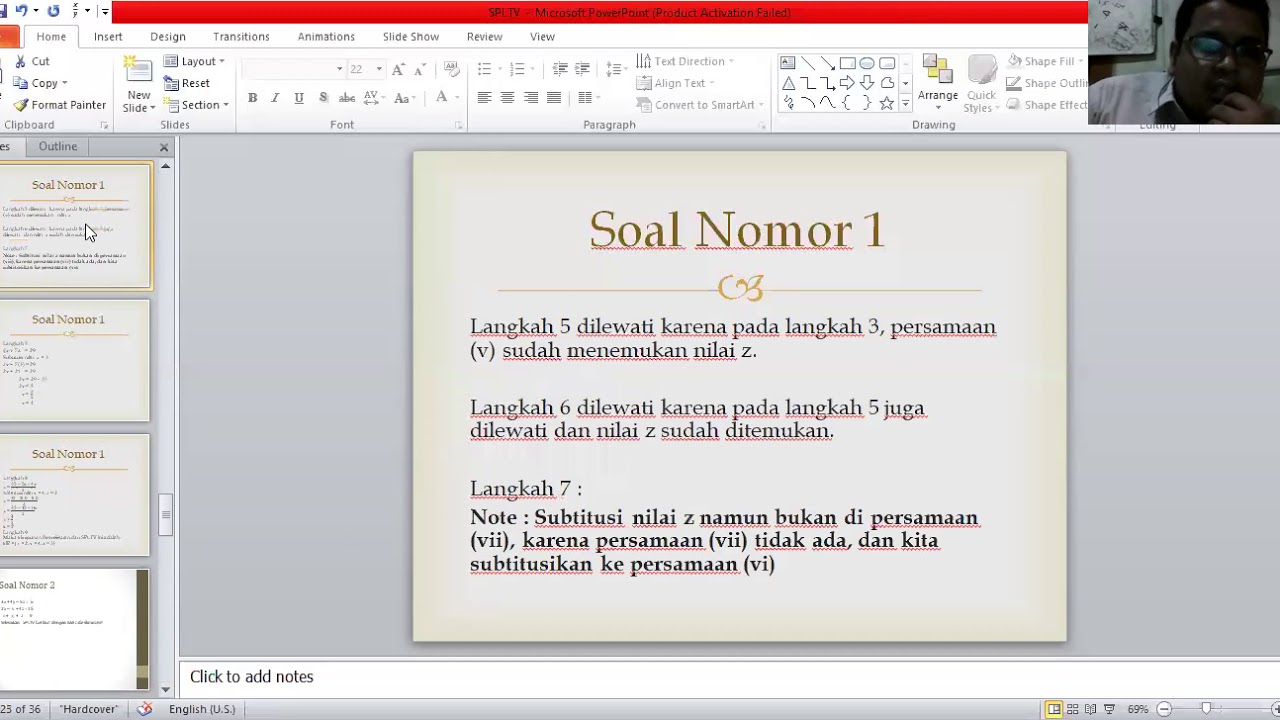Decrease list indent level
Image resolution: width=1280 pixels, height=720 pixels.
(560, 69)
